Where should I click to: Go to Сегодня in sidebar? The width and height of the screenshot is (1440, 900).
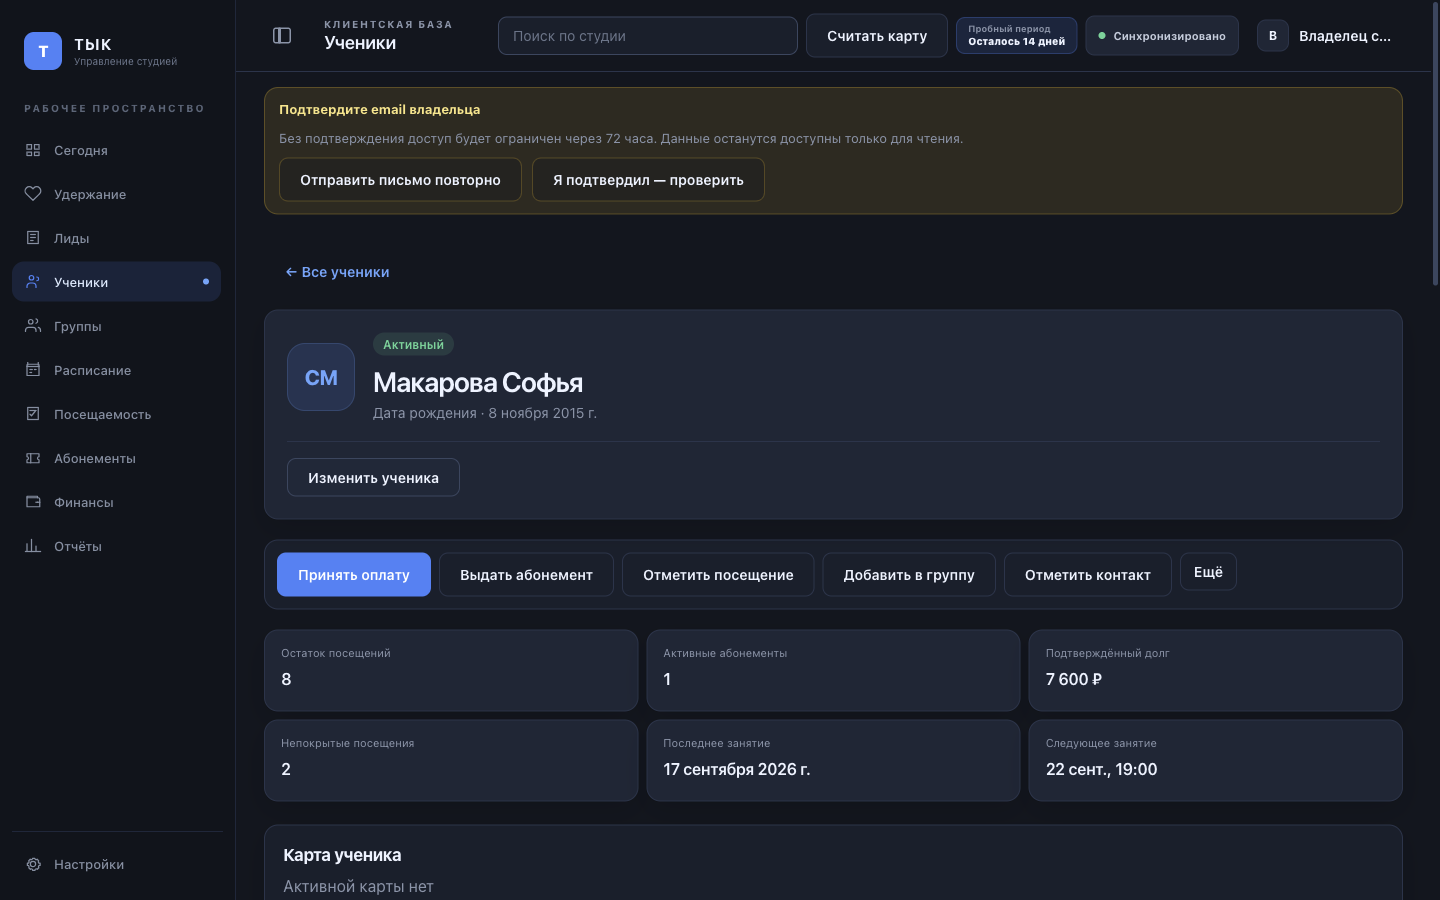tap(116, 150)
